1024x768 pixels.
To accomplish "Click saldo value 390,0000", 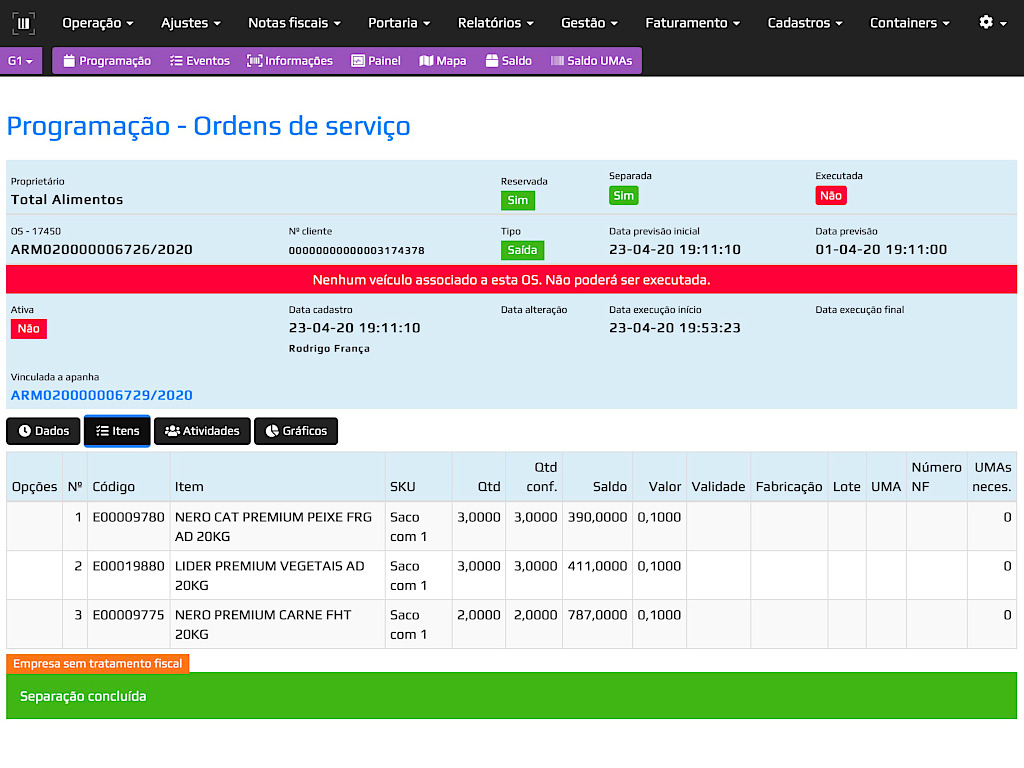I will coord(597,517).
